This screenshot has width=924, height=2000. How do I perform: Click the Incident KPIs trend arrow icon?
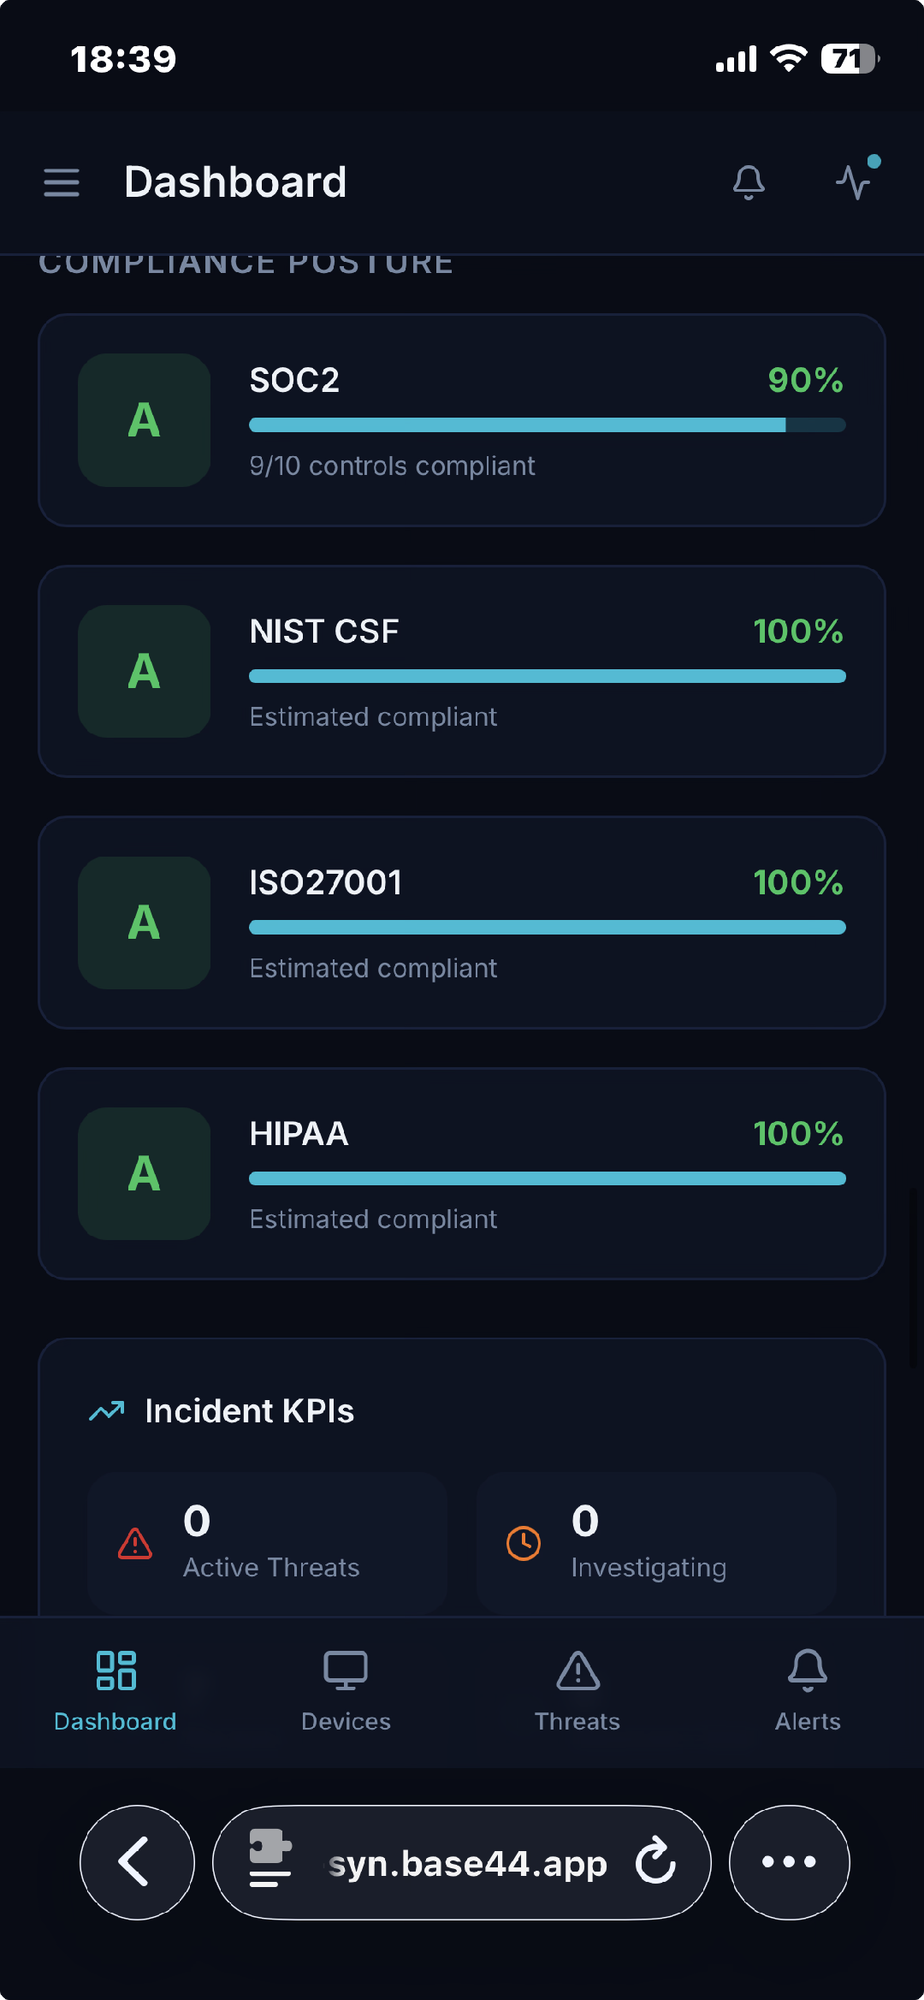[107, 1411]
